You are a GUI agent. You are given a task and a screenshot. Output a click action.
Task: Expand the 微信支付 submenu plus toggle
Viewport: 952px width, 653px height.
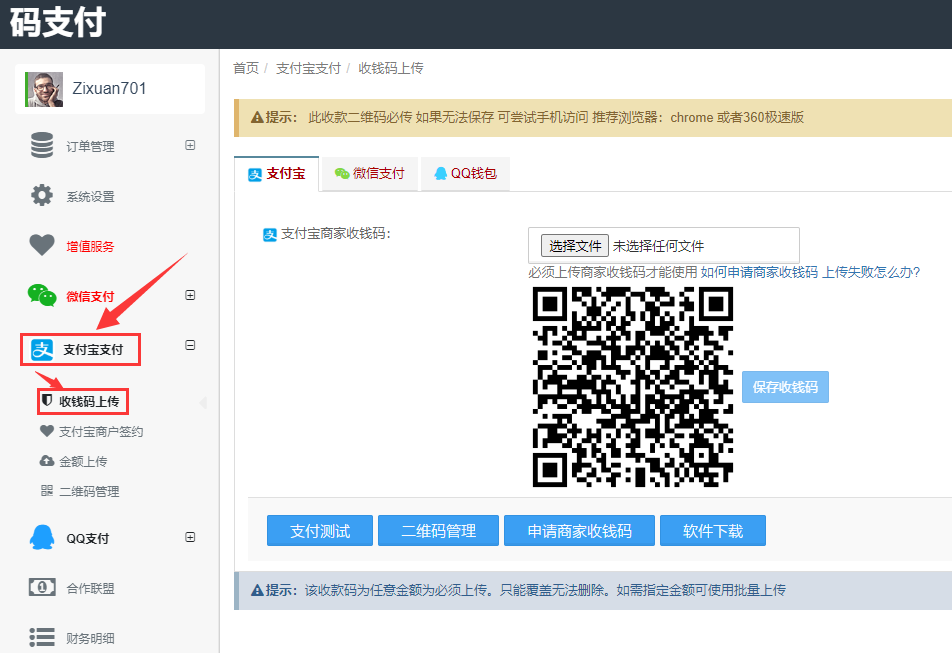pyautogui.click(x=190, y=295)
